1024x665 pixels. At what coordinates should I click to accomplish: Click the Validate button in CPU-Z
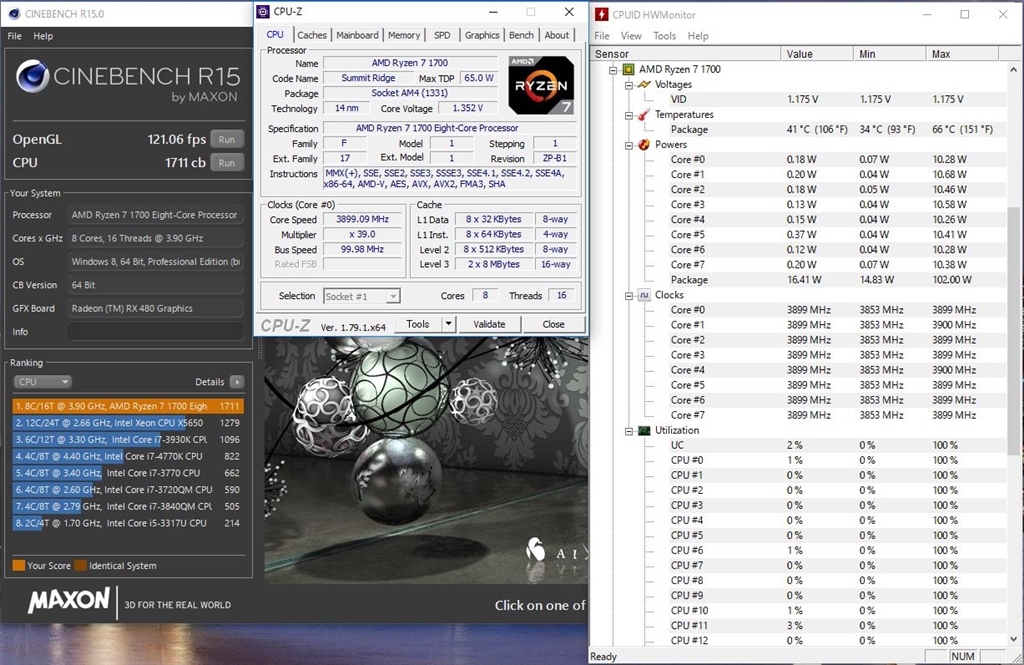(489, 324)
